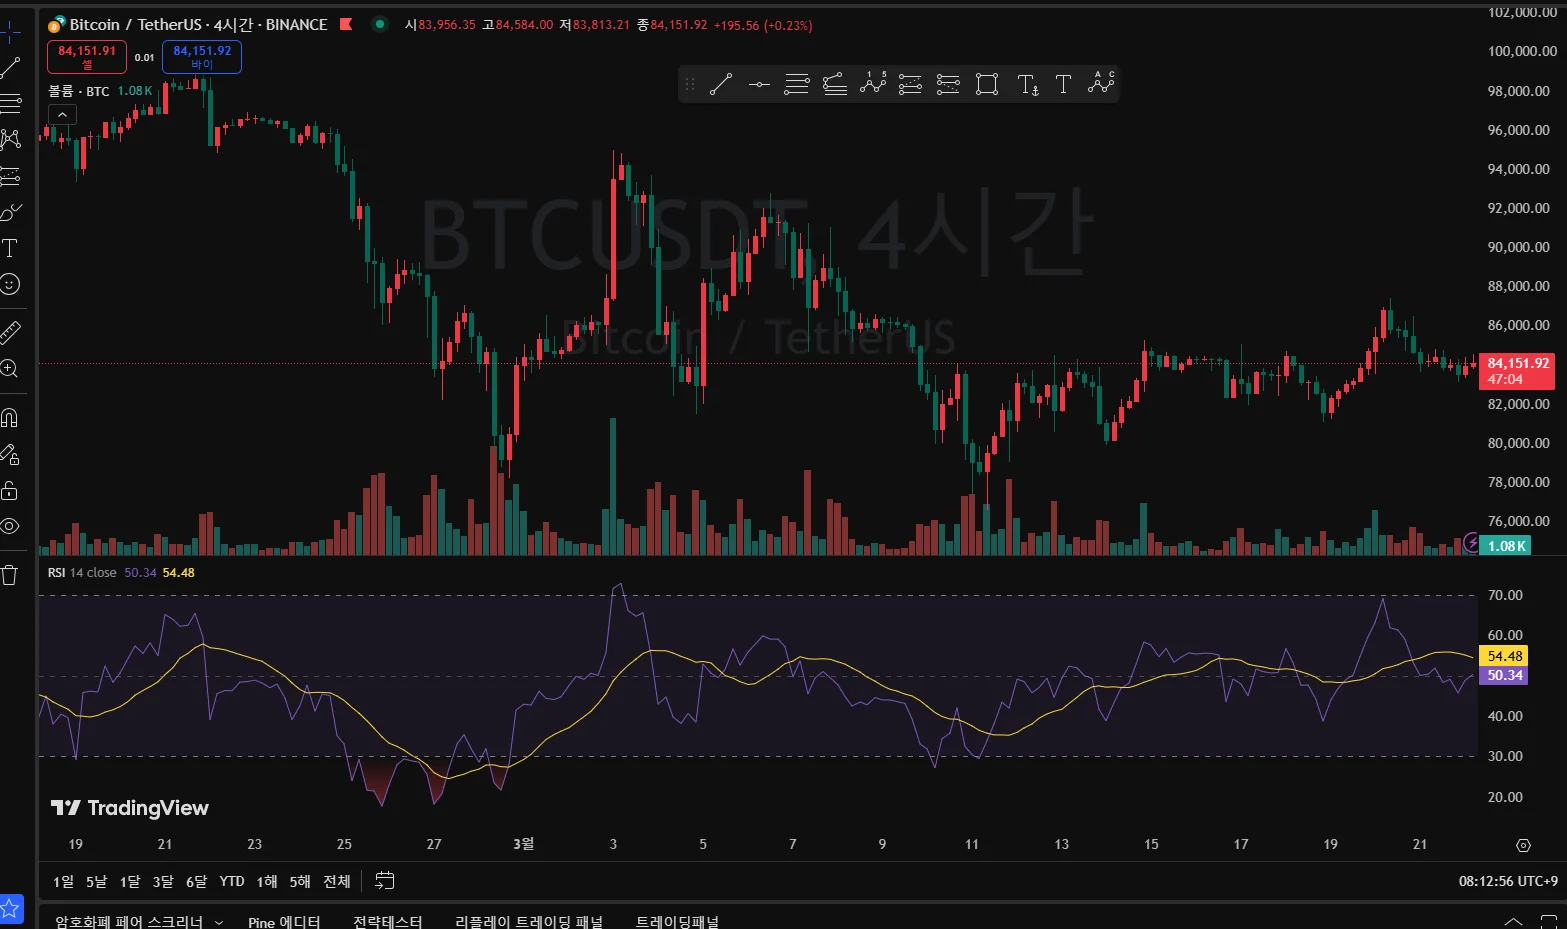Screen dimensions: 1567x929
Task: Toggle magnet mode in the sidebar
Action: (x=9, y=417)
